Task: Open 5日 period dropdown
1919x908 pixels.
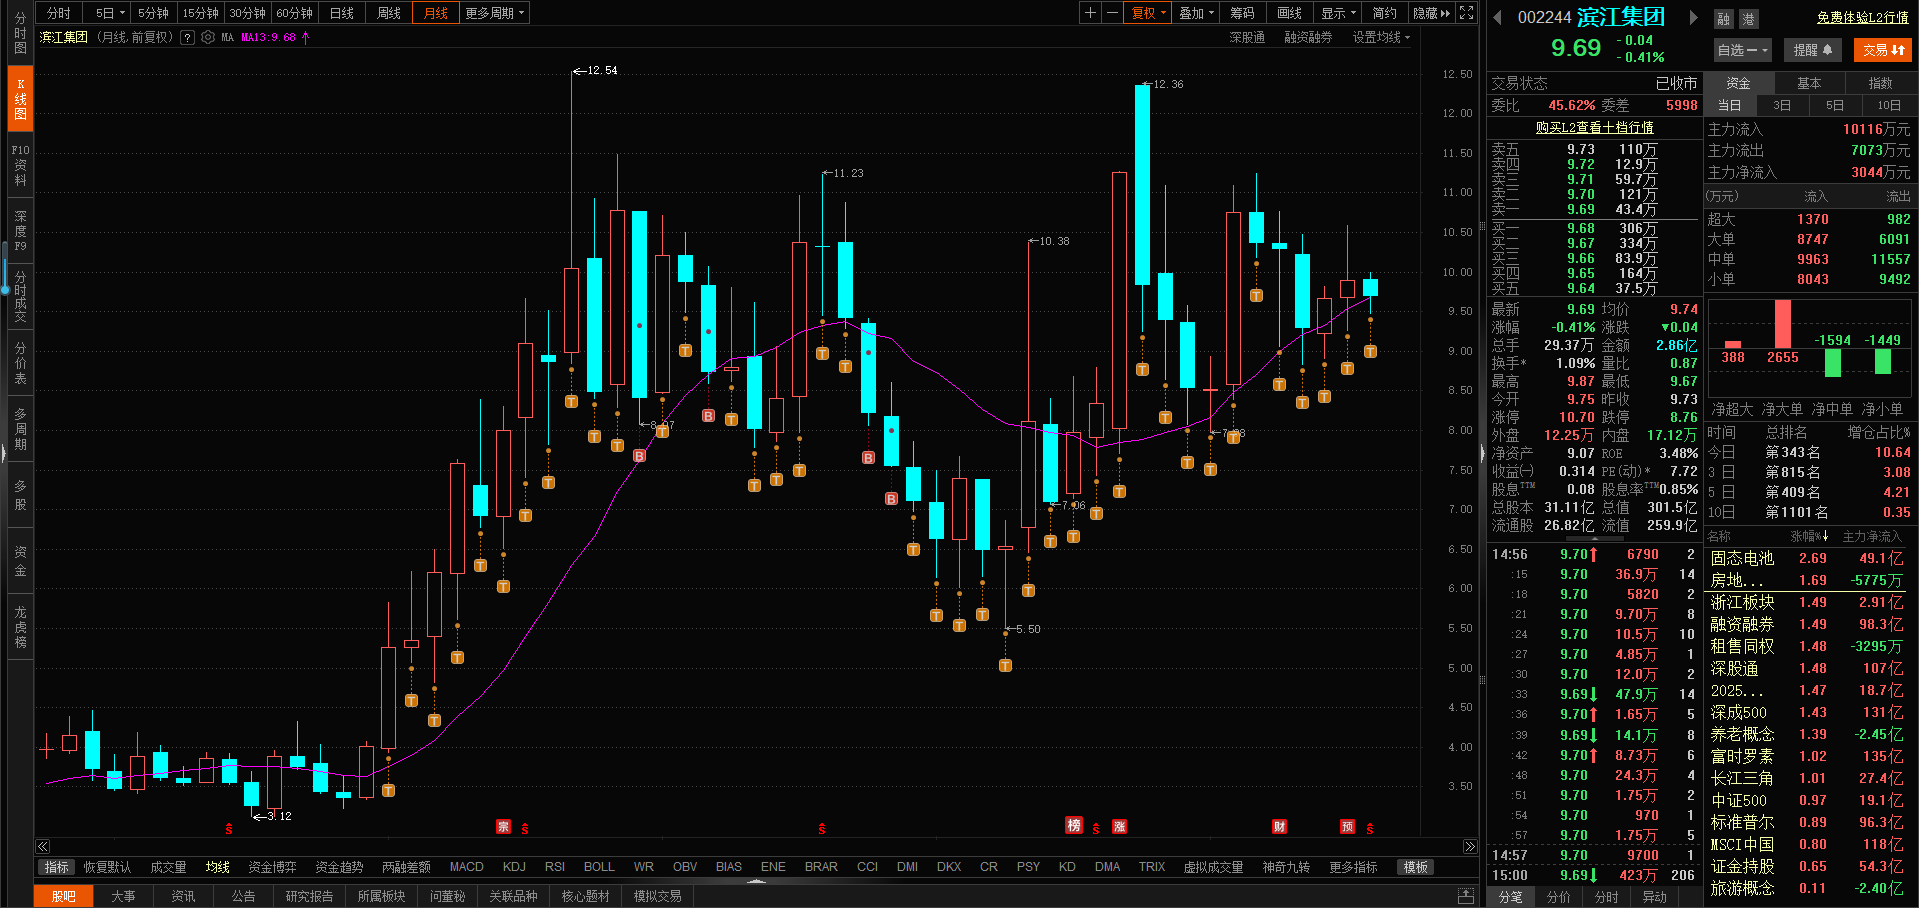Action: coord(109,13)
